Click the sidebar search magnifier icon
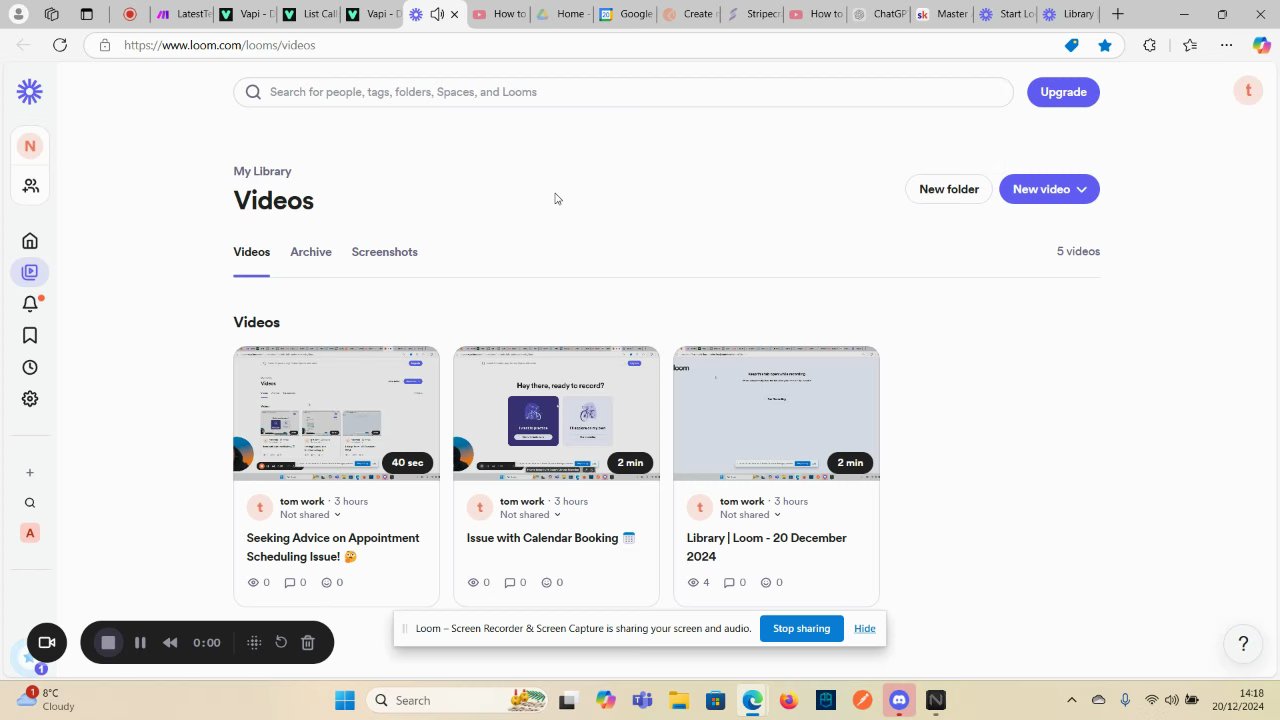 (x=30, y=503)
